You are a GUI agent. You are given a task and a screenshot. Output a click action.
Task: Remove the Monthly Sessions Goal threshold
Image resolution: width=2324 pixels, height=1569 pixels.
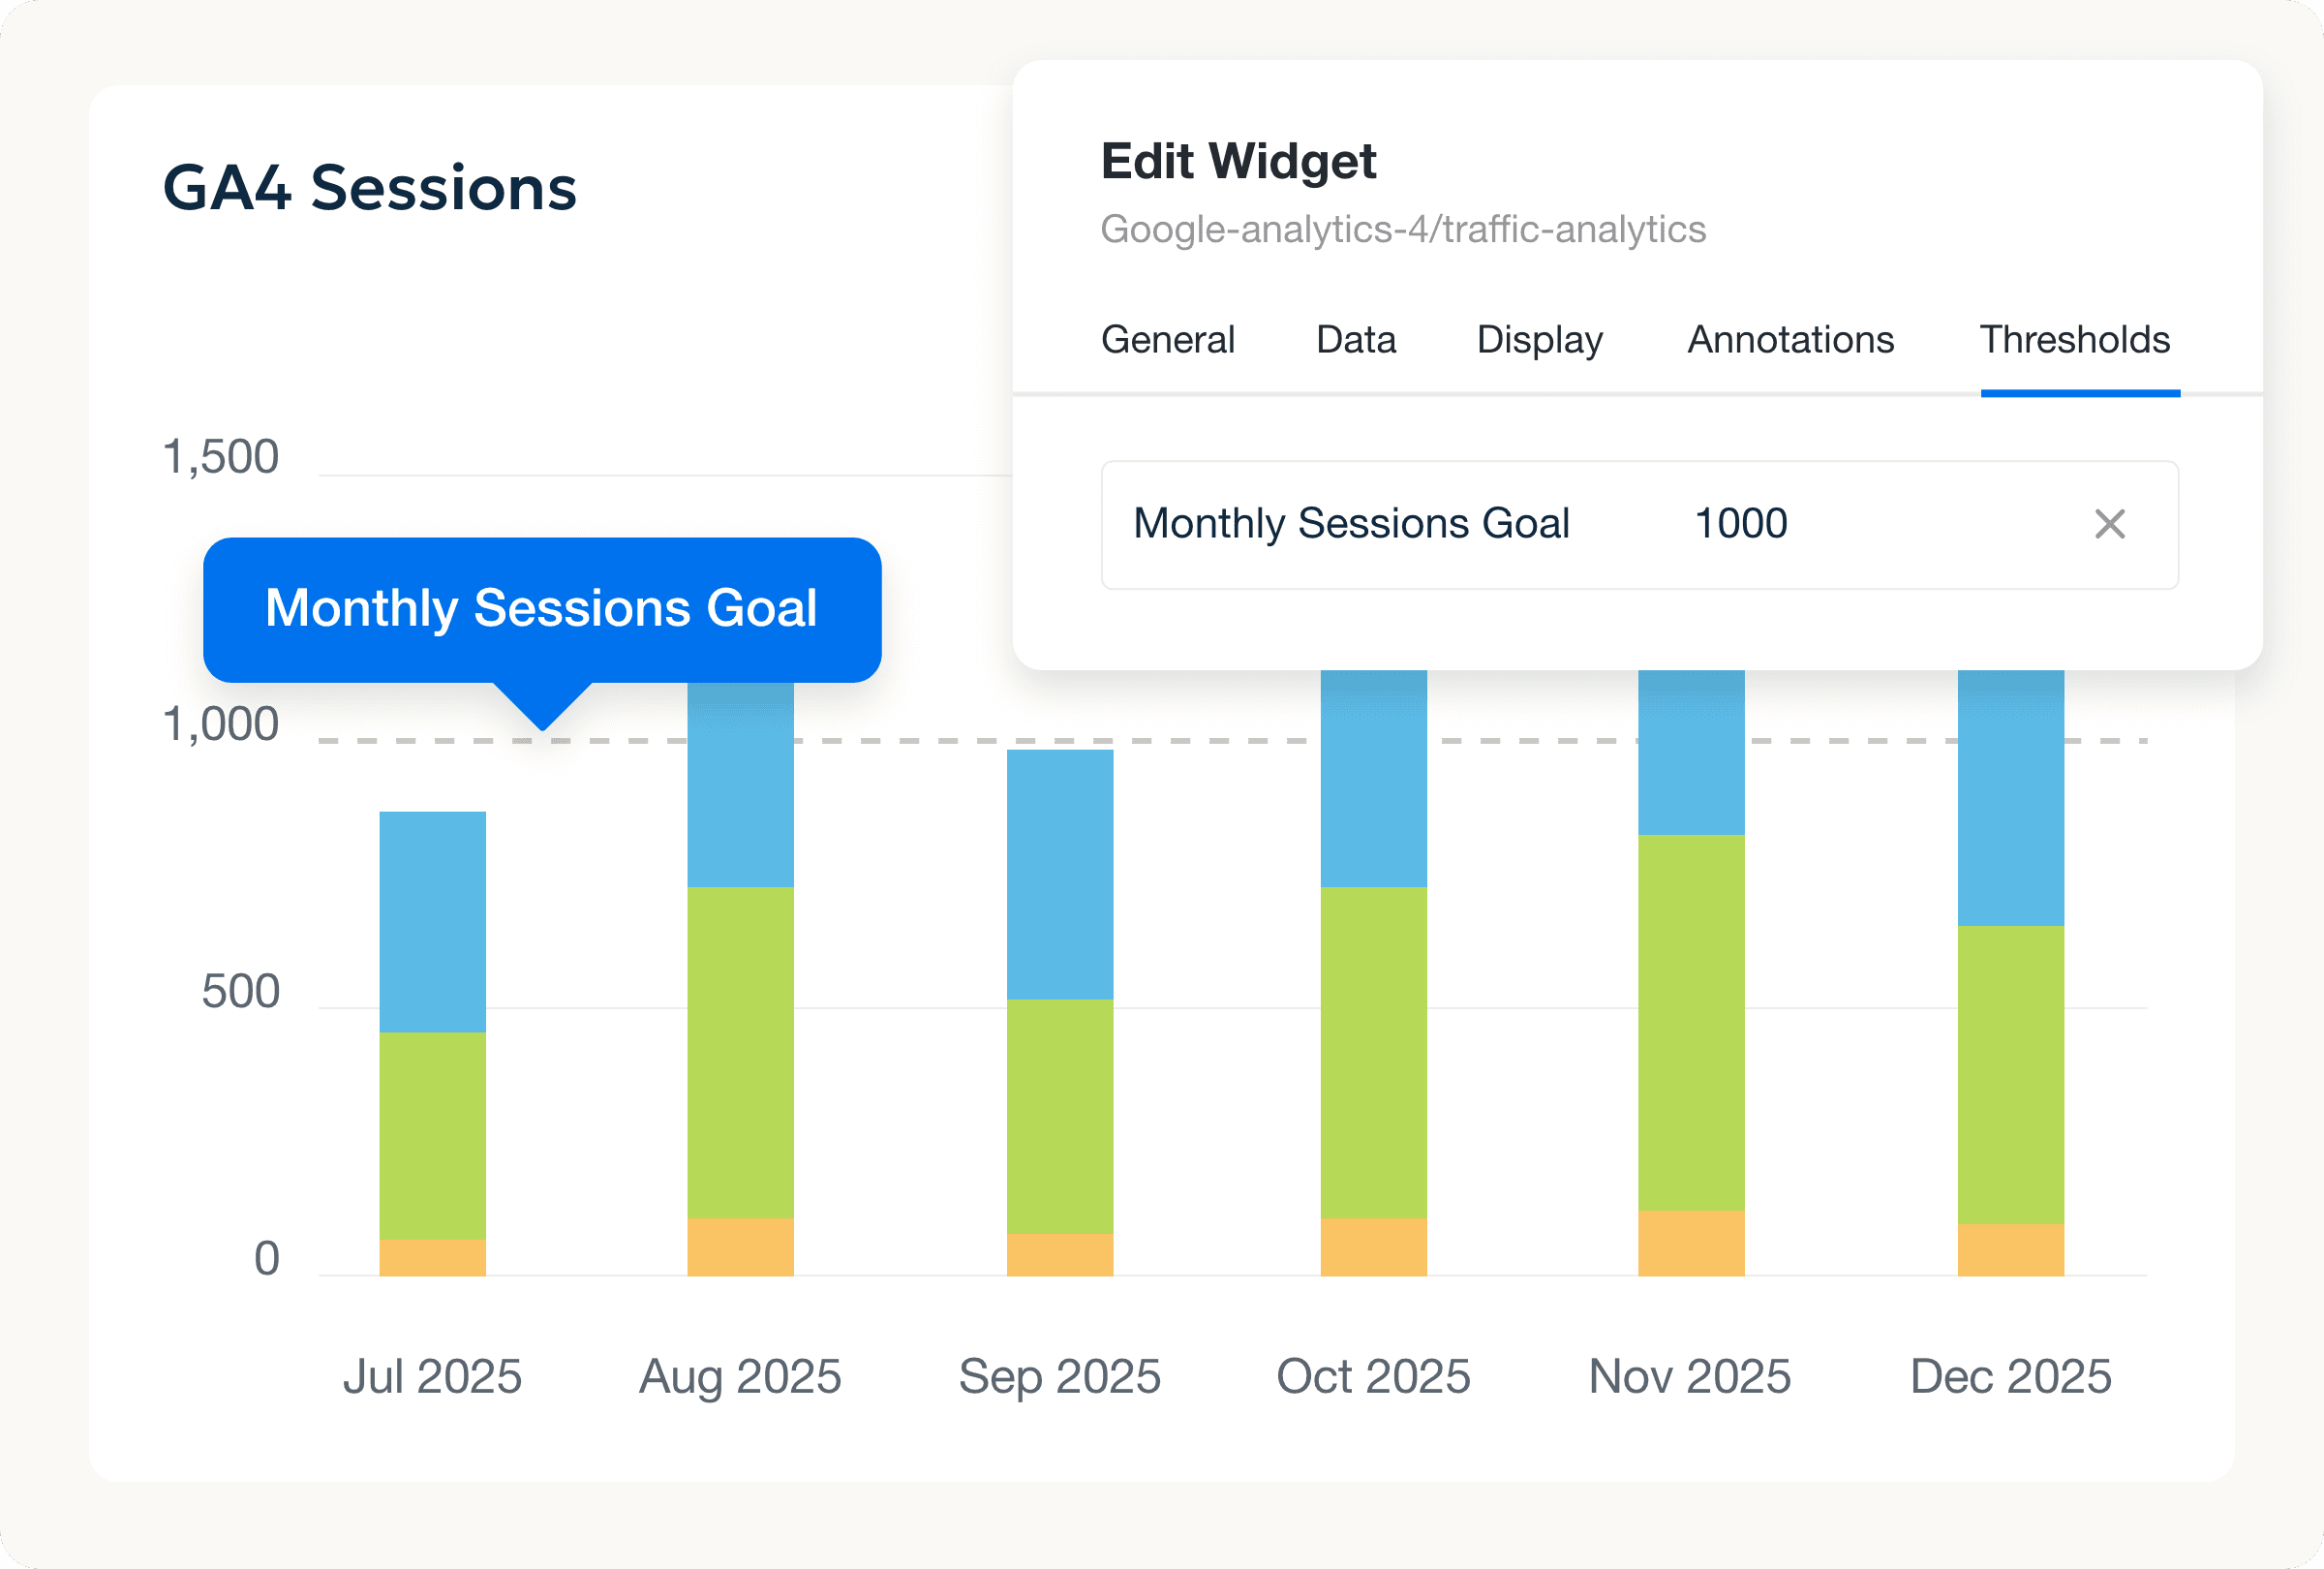(x=2109, y=524)
